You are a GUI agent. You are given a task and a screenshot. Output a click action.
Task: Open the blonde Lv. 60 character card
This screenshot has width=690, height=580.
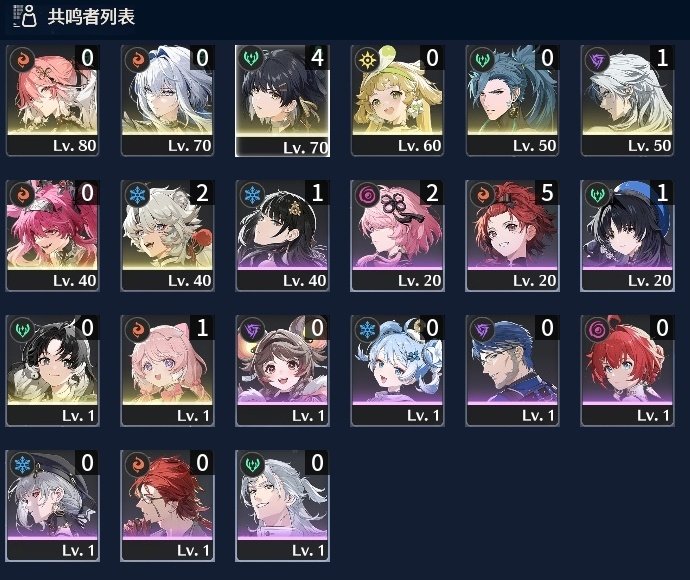[x=397, y=100]
